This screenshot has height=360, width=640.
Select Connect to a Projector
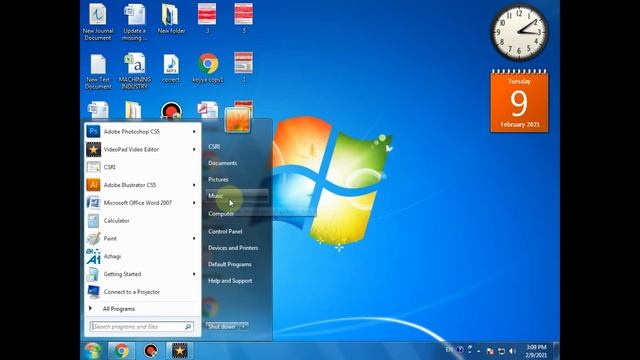141,292
